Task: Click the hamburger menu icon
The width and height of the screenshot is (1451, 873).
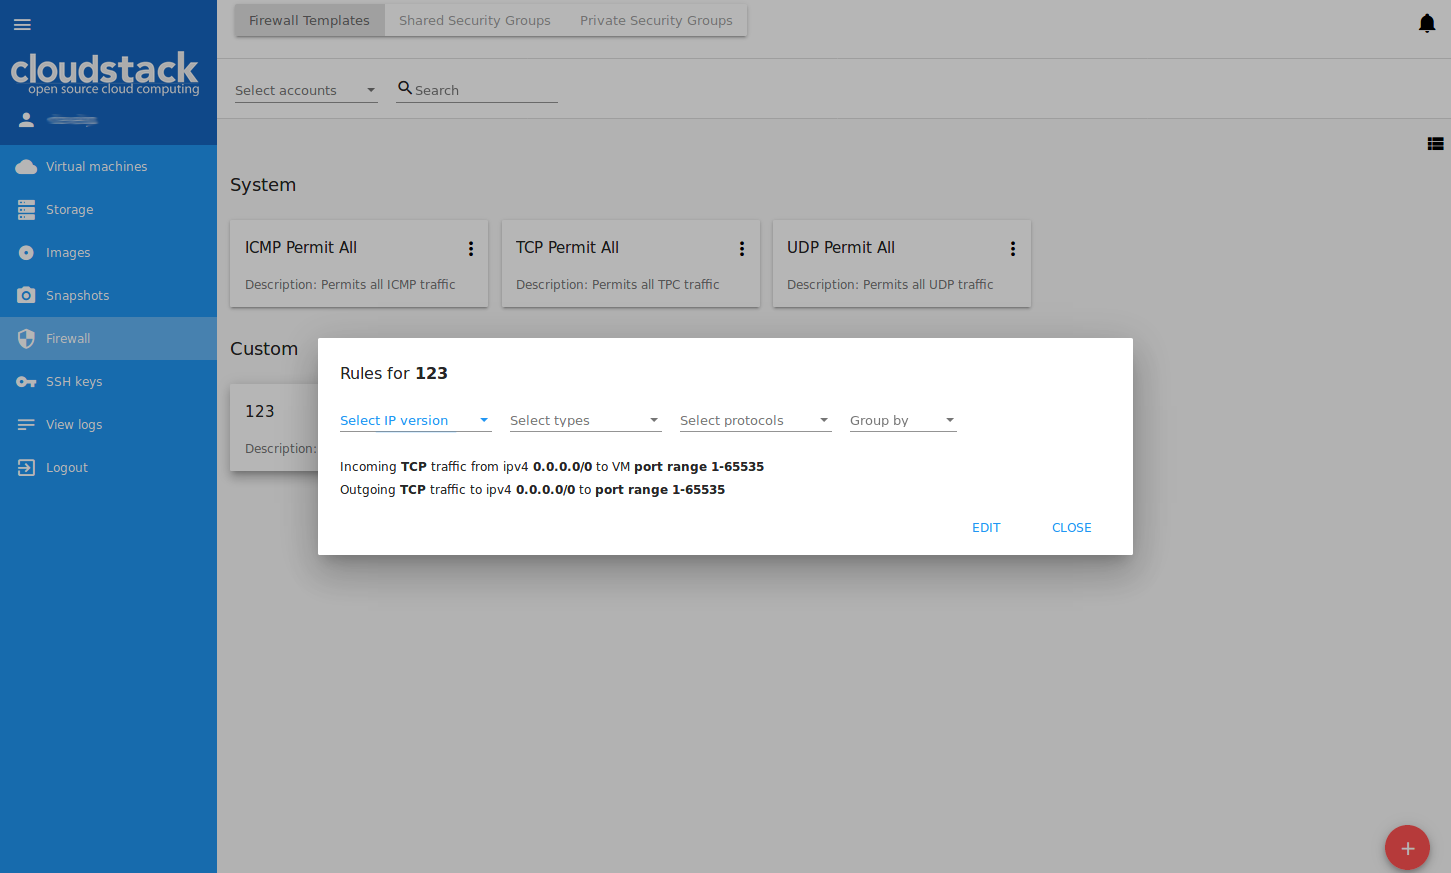Action: point(22,24)
